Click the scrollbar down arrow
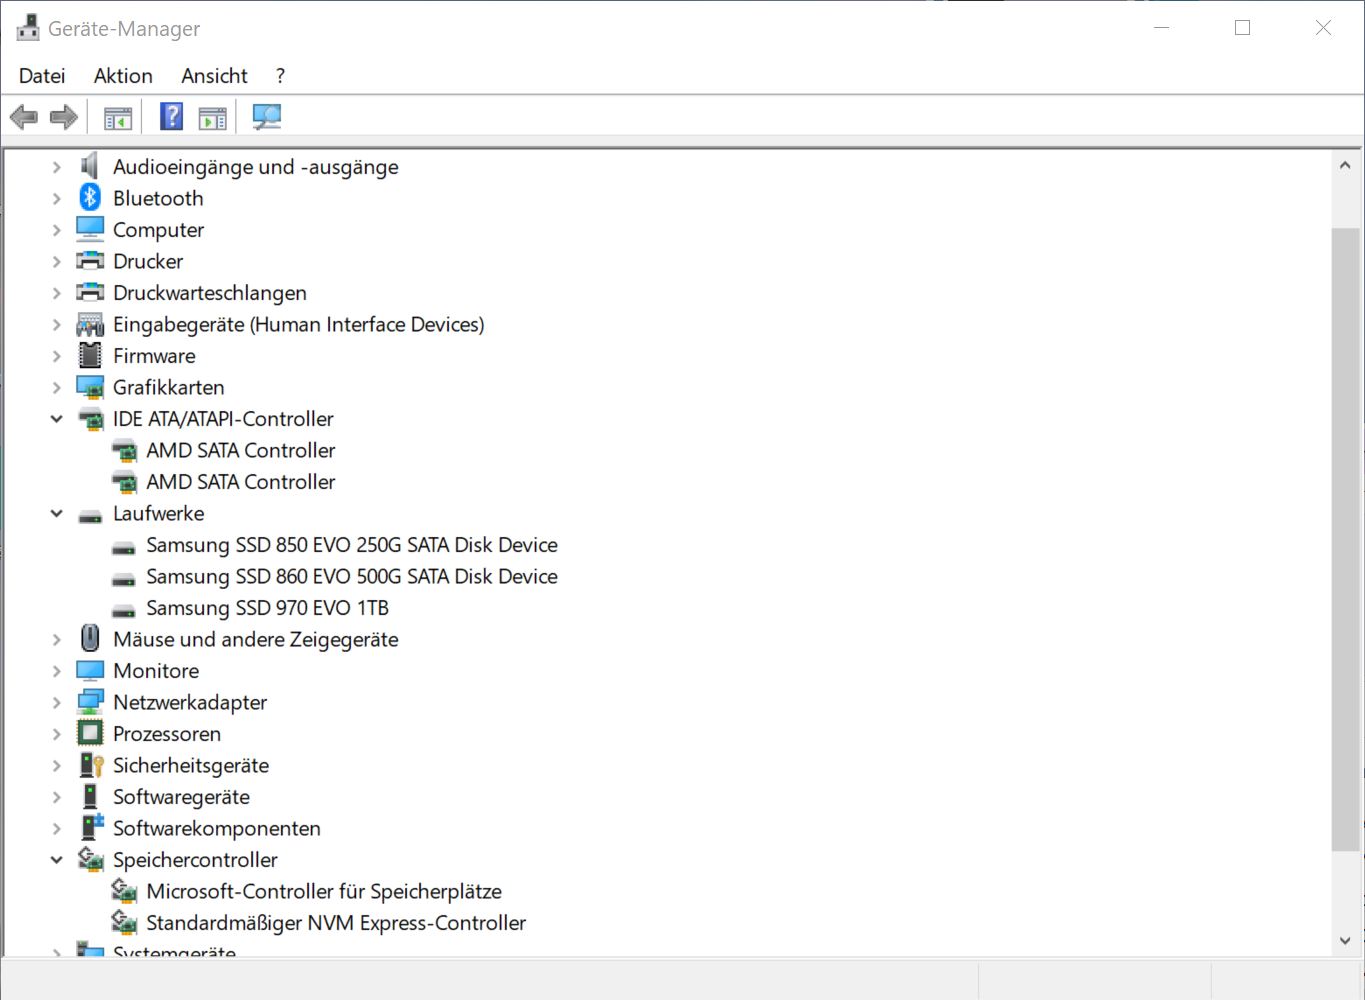The height and width of the screenshot is (1000, 1365). (x=1345, y=940)
